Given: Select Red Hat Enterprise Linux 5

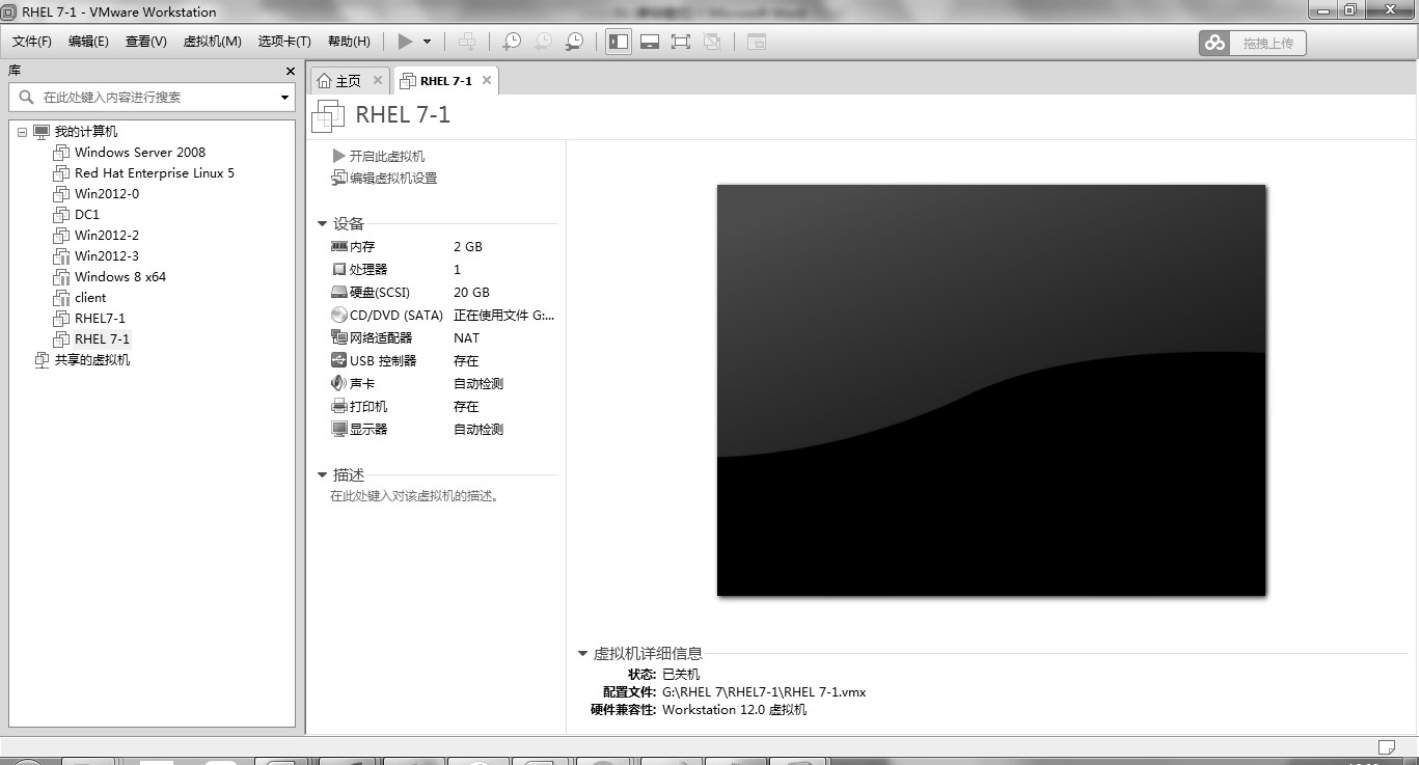Looking at the screenshot, I should (x=154, y=173).
